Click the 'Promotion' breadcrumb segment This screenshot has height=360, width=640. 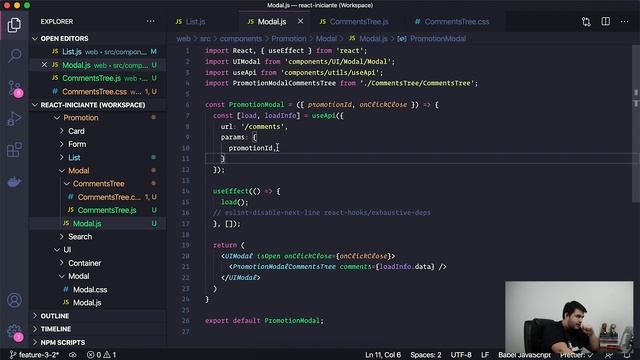[289, 39]
